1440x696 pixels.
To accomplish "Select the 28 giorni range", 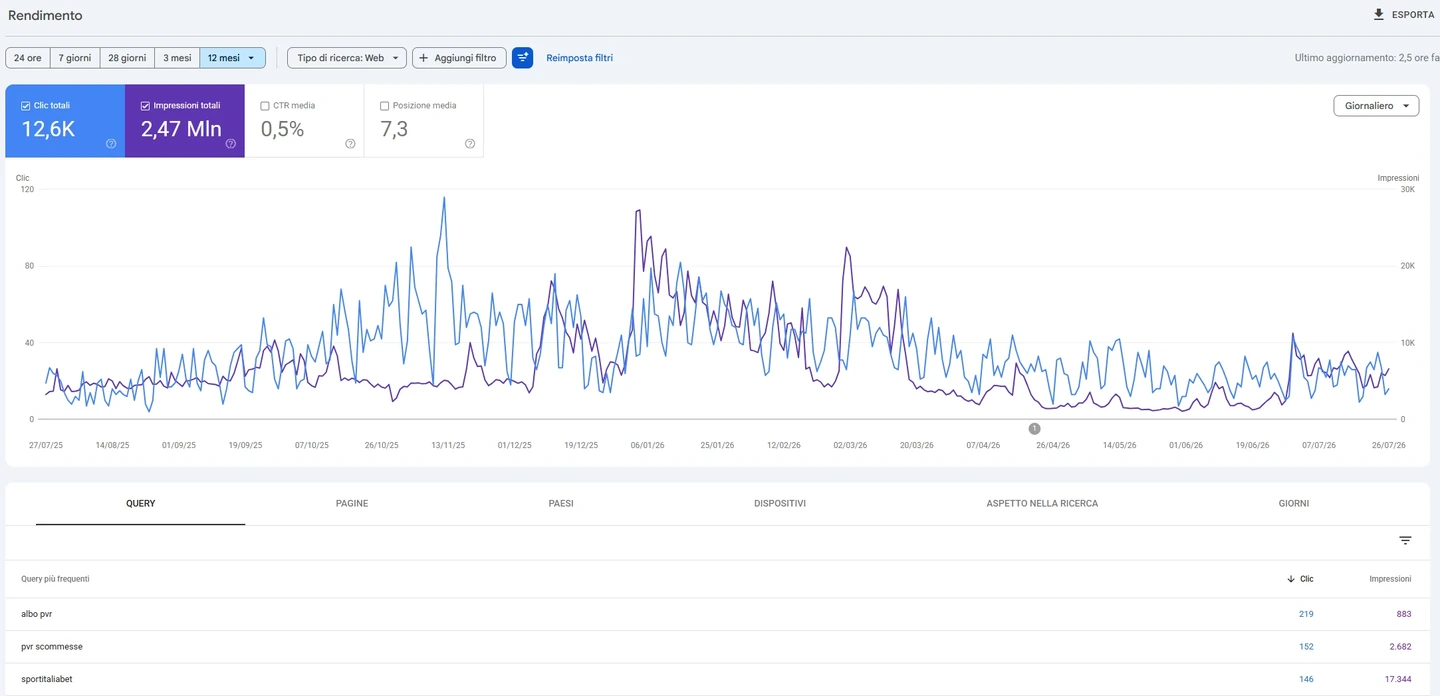I will click(x=127, y=58).
